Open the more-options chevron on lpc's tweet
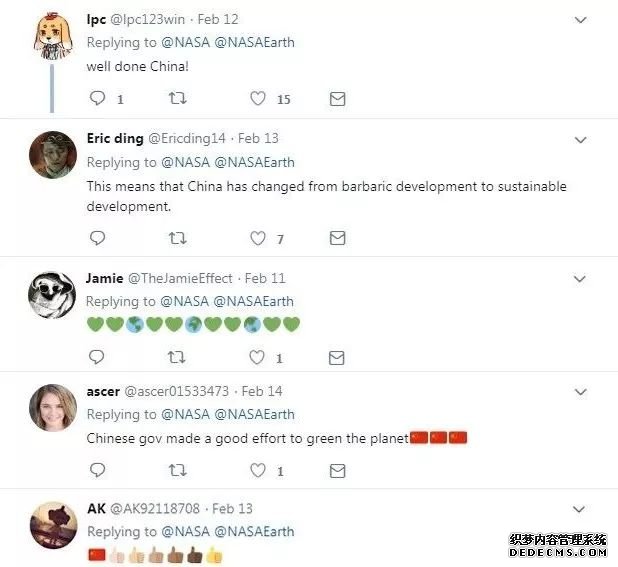The width and height of the screenshot is (618, 567). (x=581, y=20)
